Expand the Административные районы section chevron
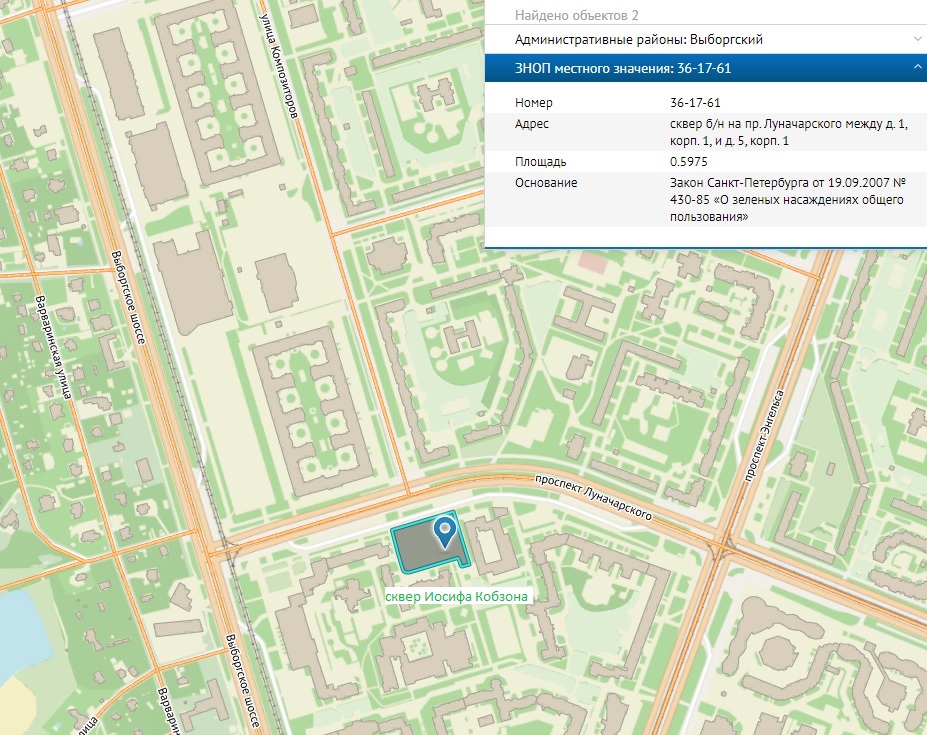Screen dimensions: 927x735 [x=917, y=39]
